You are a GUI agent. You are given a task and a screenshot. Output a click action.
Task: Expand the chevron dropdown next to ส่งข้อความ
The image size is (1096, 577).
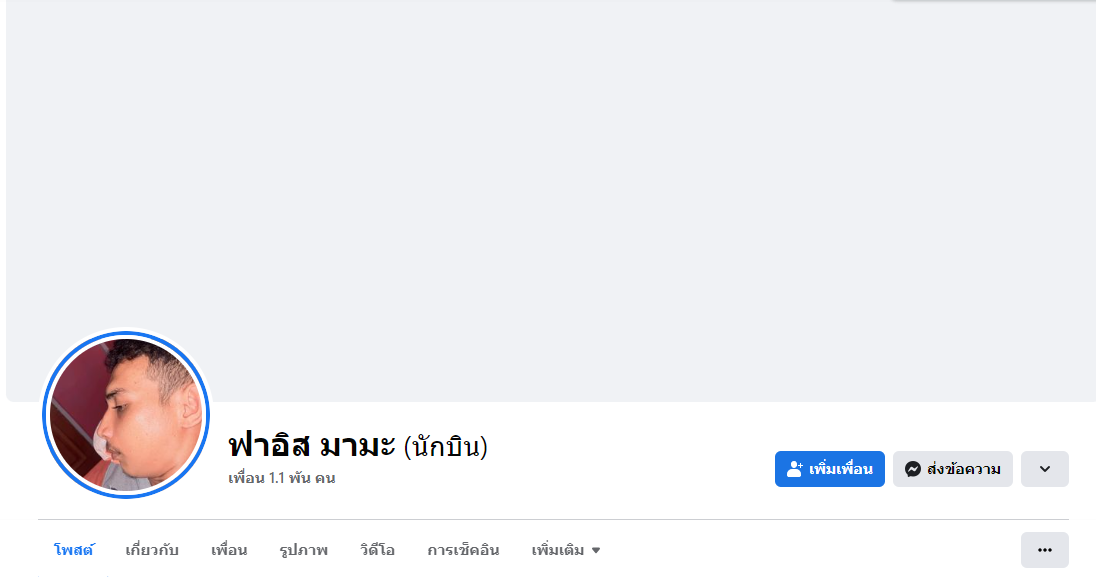1044,469
